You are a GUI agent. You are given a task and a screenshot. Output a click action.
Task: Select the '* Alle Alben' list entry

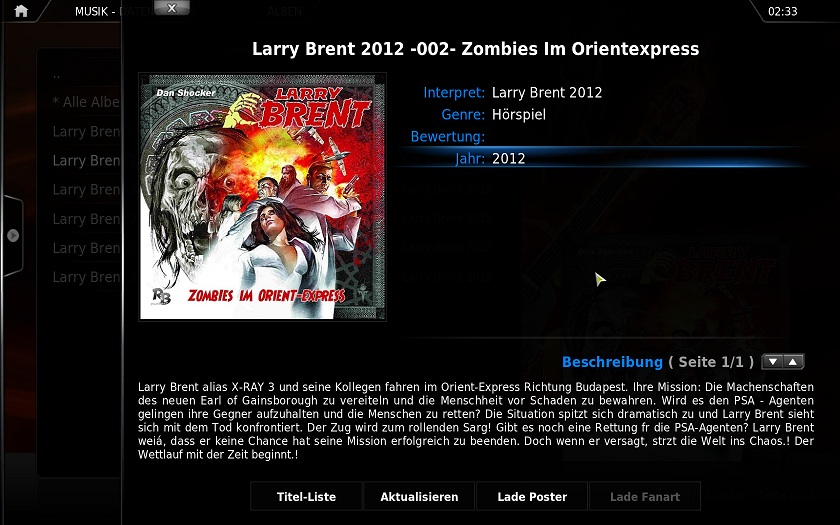[86, 102]
